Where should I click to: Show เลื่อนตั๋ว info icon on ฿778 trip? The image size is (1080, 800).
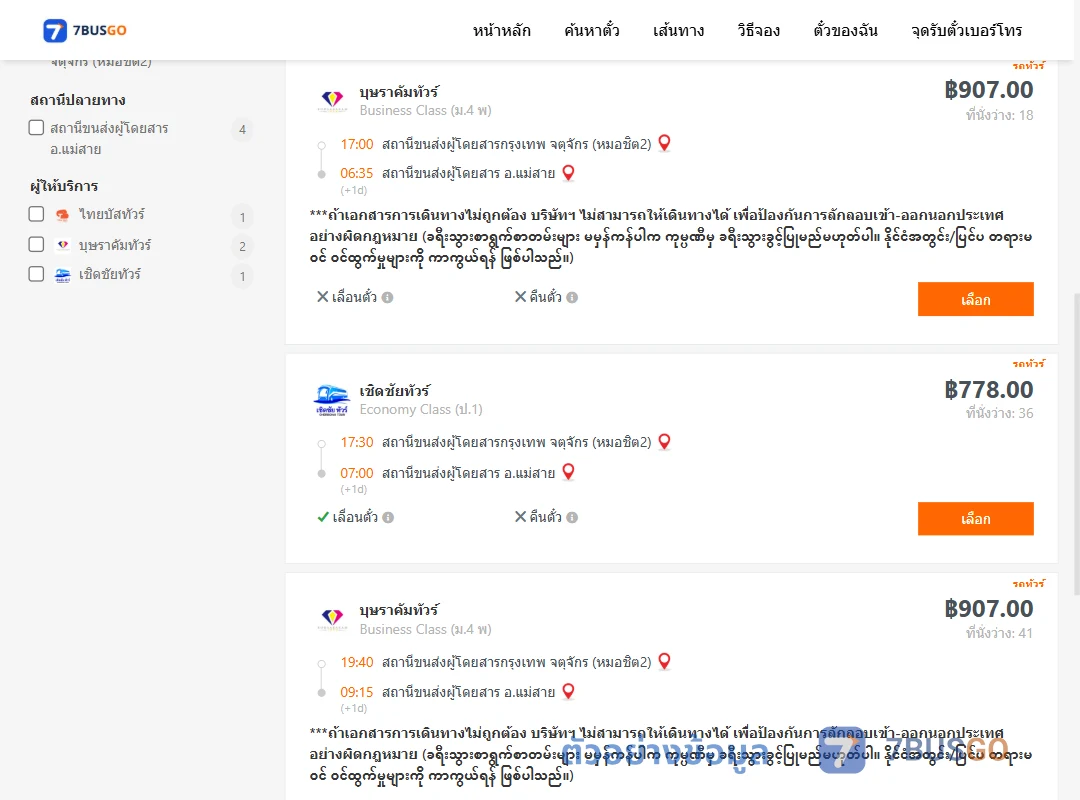388,517
